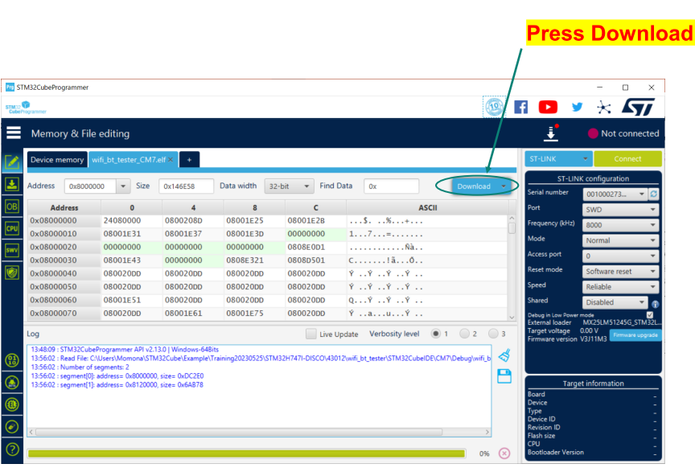Viewport: 695px width, 467px height.
Task: Click the Size input field
Action: [185, 186]
